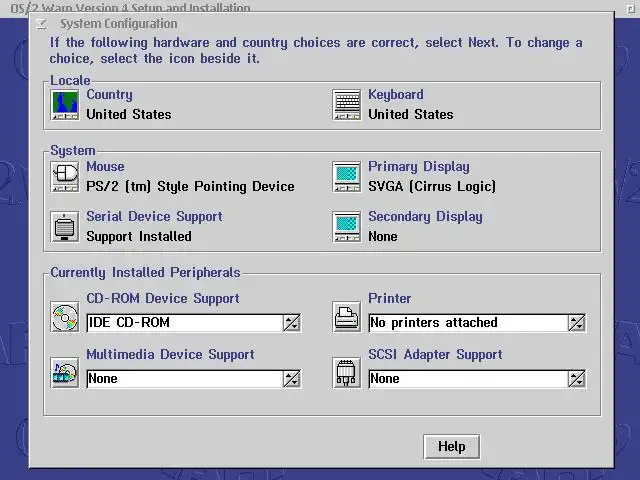Click the Serial Device Support label

[x=154, y=217]
